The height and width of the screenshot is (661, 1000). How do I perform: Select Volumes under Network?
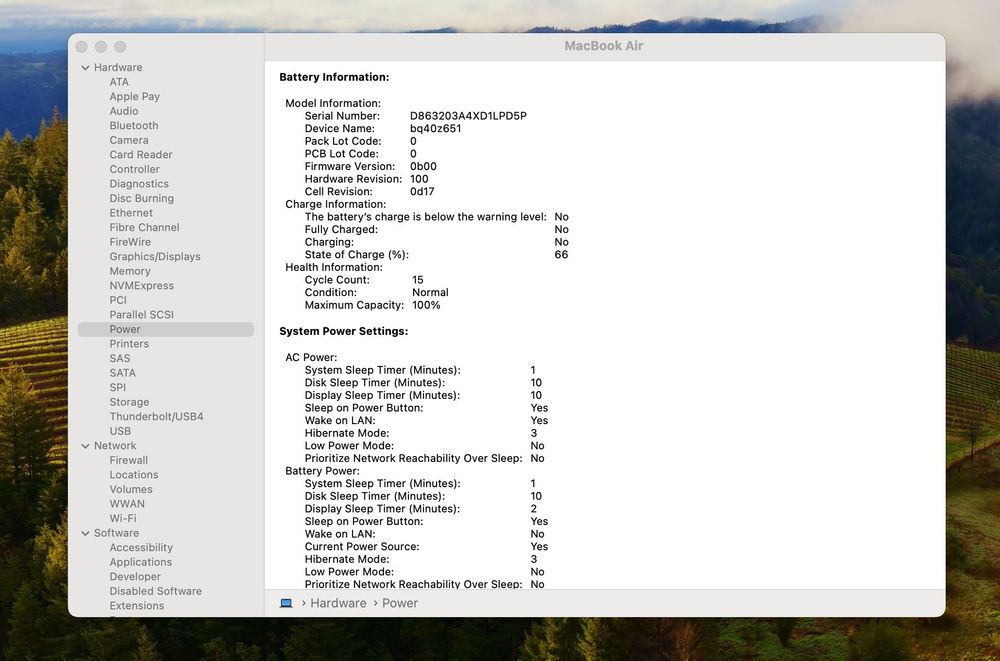point(131,489)
